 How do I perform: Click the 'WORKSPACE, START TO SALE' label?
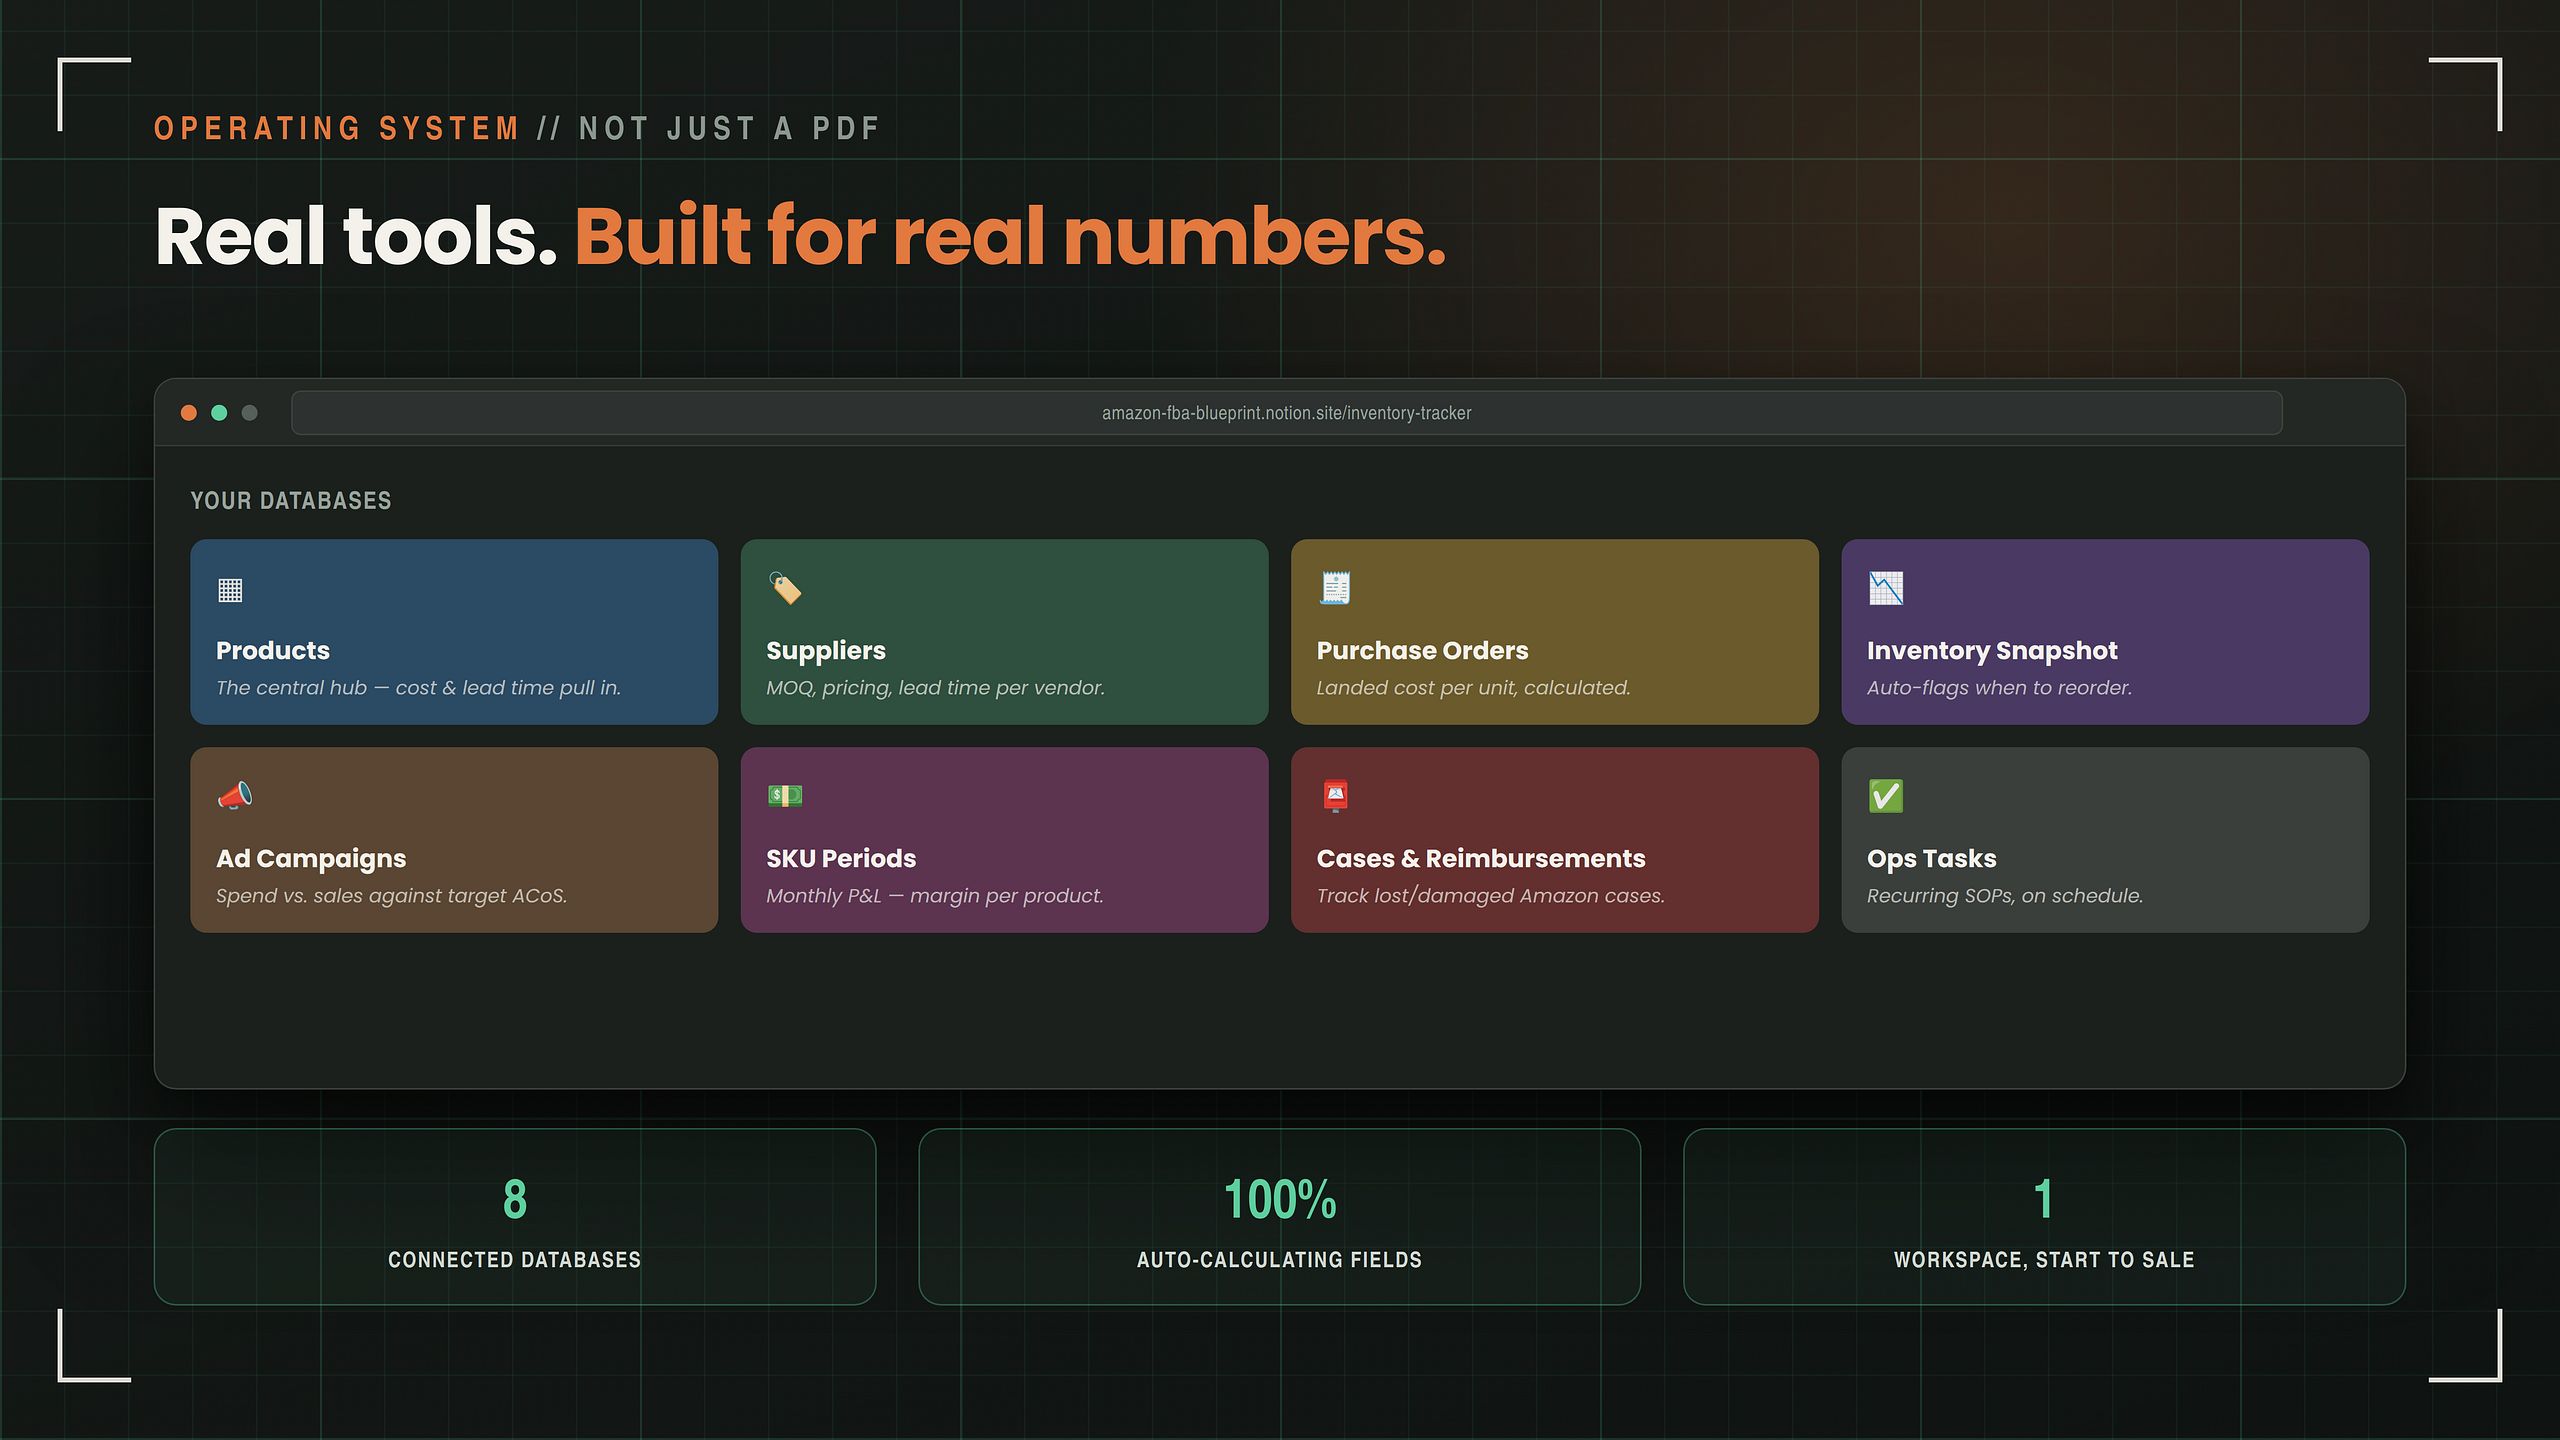point(2044,1260)
